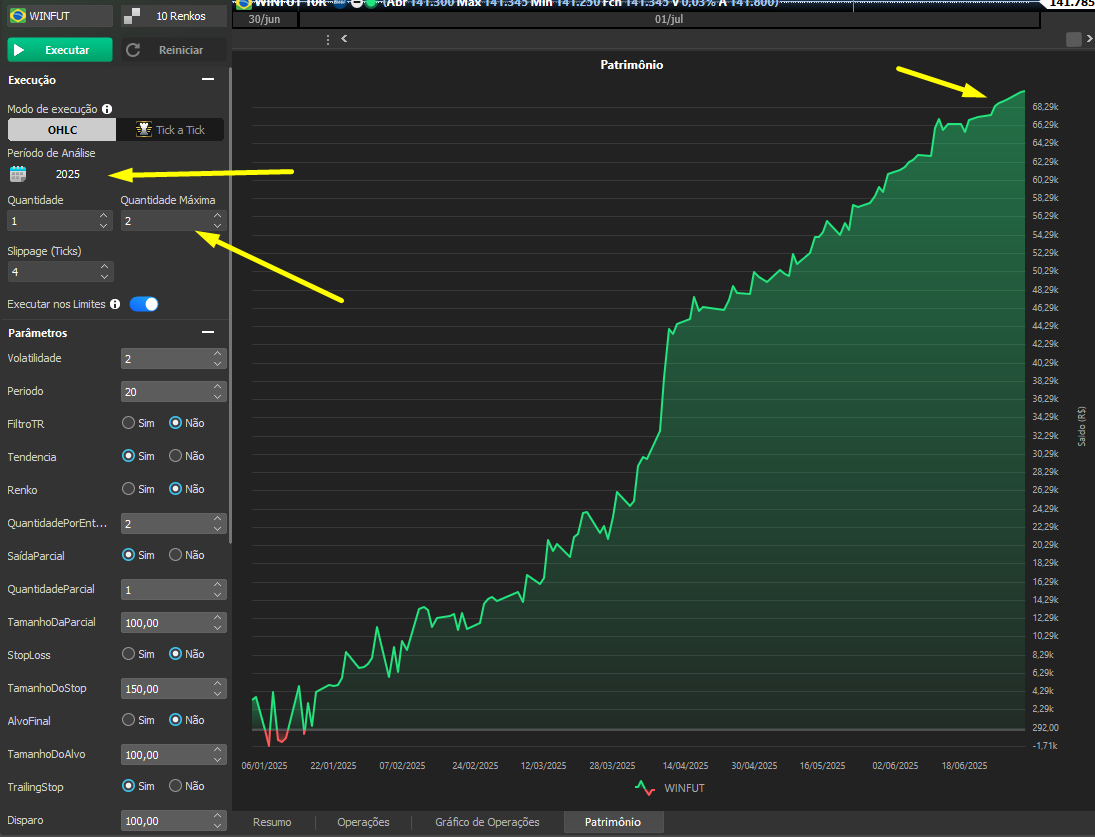Click the gray square button at top right
Viewport: 1095px width, 837px height.
click(1073, 39)
